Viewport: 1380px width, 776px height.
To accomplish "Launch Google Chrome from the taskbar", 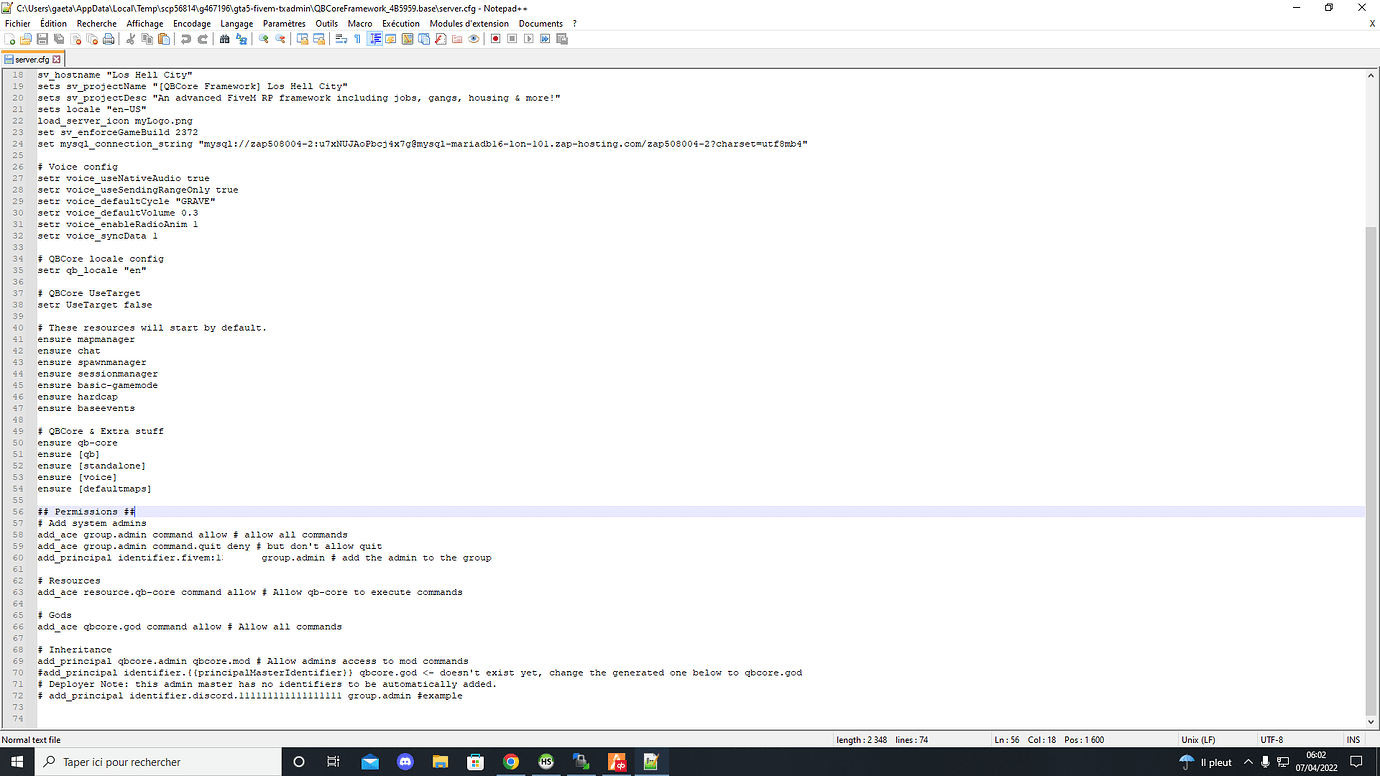I will [x=512, y=762].
